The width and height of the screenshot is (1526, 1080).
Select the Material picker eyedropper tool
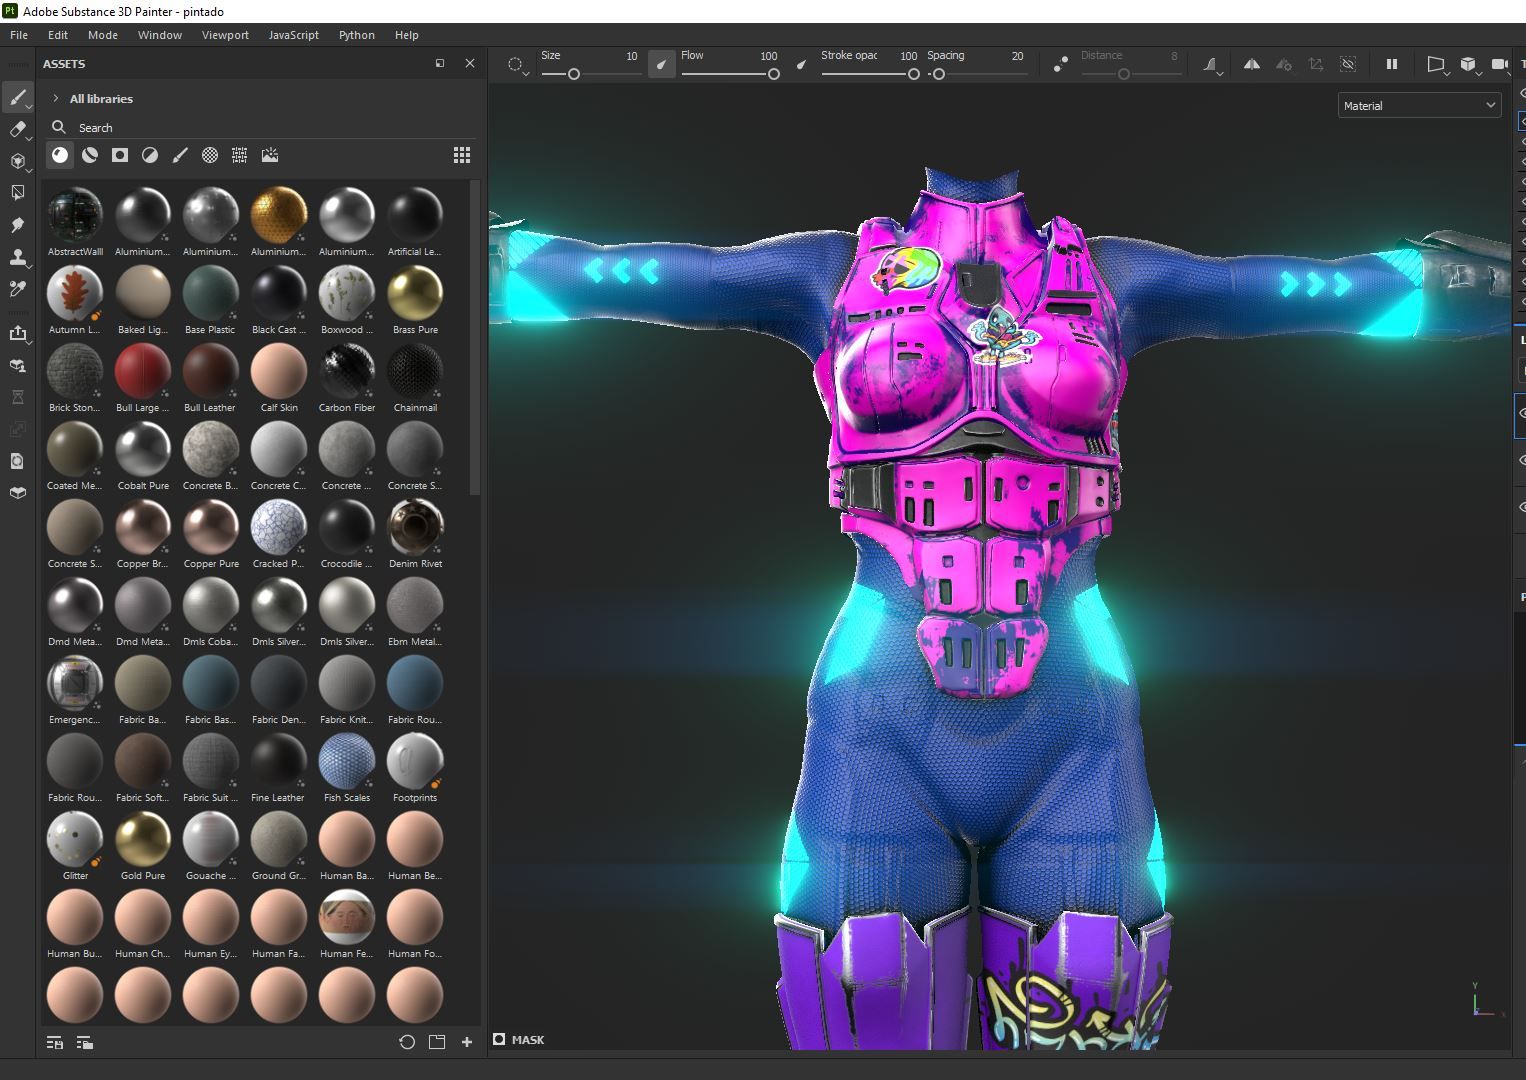pyautogui.click(x=17, y=289)
